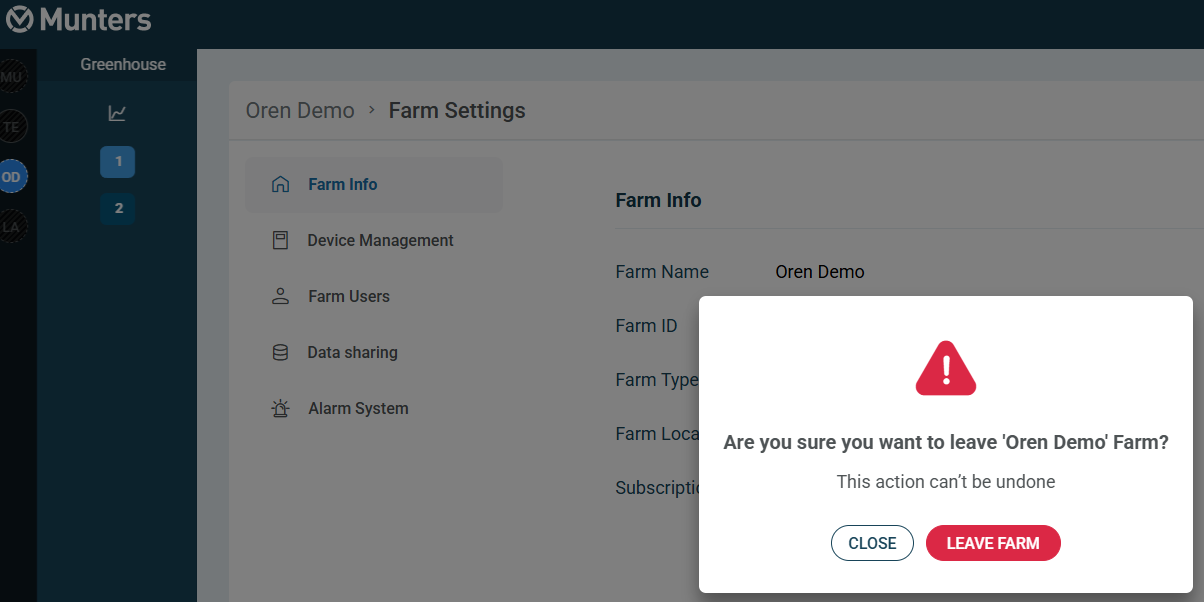This screenshot has height=602, width=1204.
Task: Click the Alarm System siren icon
Action: pyautogui.click(x=281, y=408)
